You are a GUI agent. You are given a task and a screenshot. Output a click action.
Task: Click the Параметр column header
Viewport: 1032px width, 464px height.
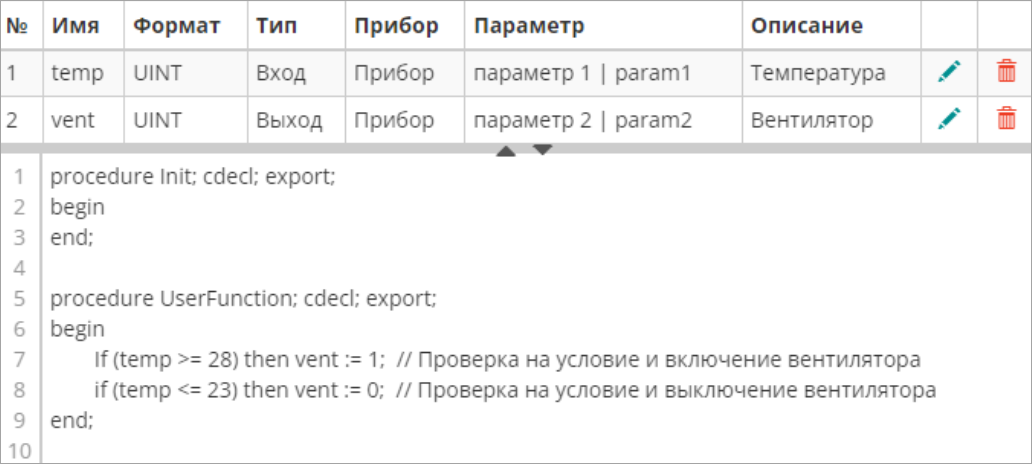point(529,26)
